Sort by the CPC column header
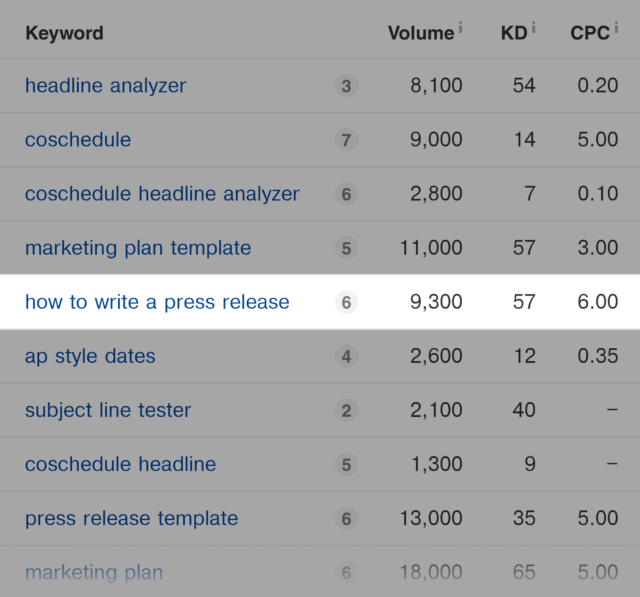This screenshot has width=640, height=597. (x=590, y=33)
